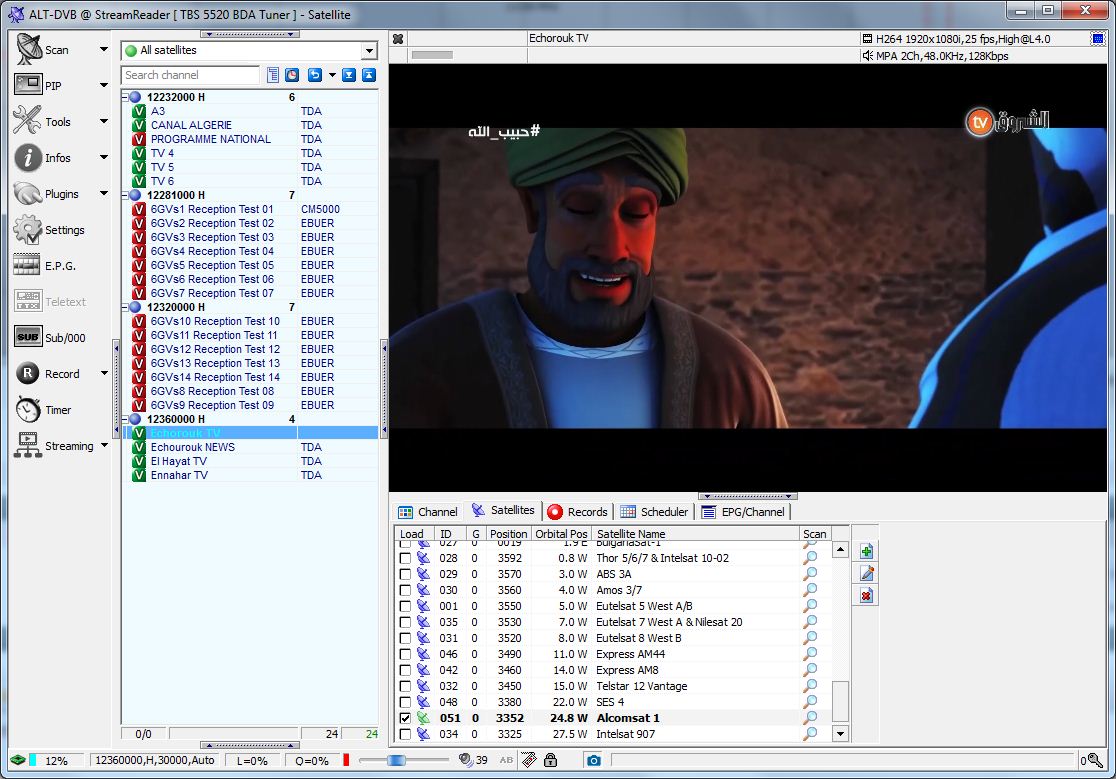The image size is (1116, 779).
Task: Check the Amos 3/7 load checkbox
Action: coord(405,590)
